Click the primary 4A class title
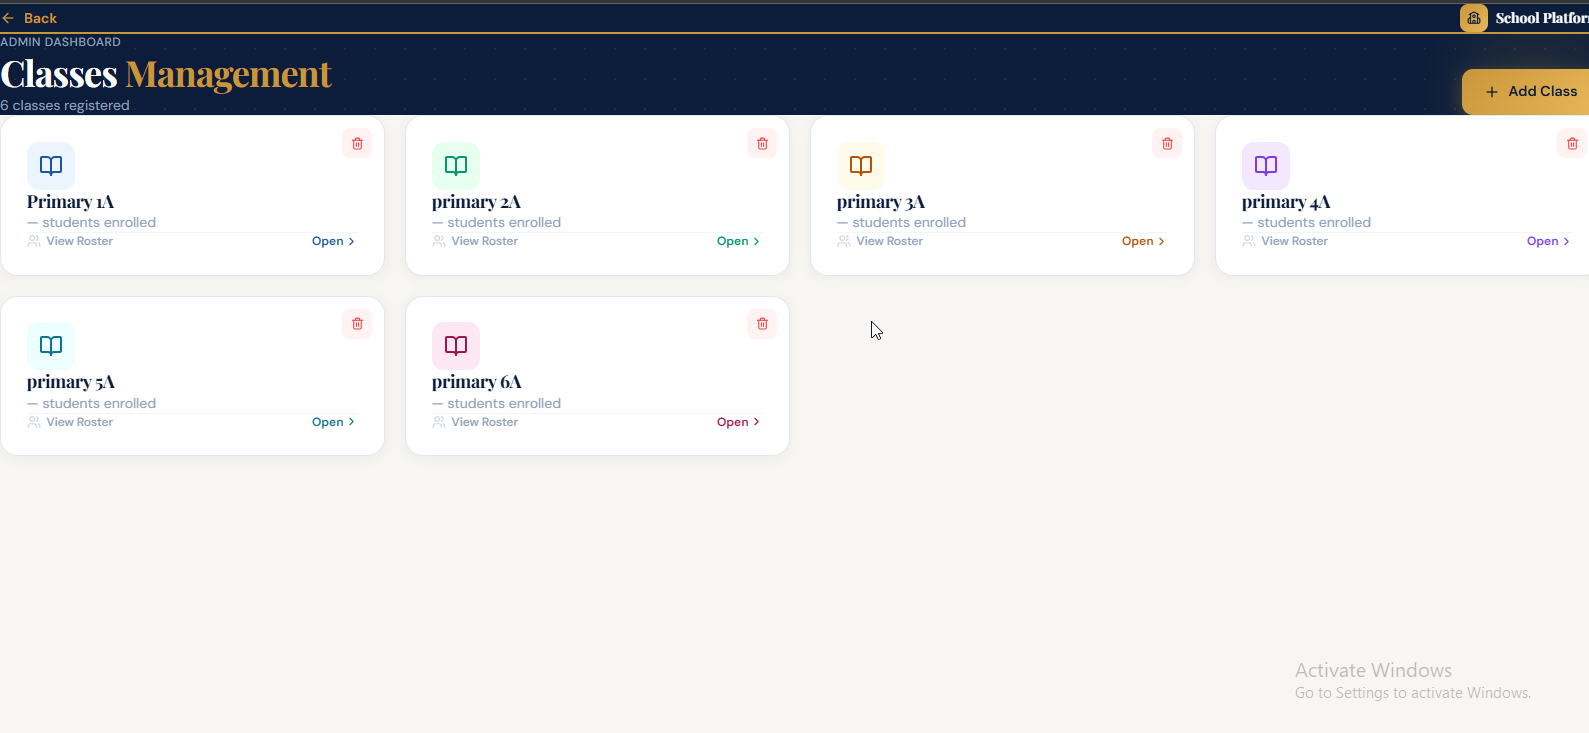The image size is (1589, 733). (x=1286, y=202)
